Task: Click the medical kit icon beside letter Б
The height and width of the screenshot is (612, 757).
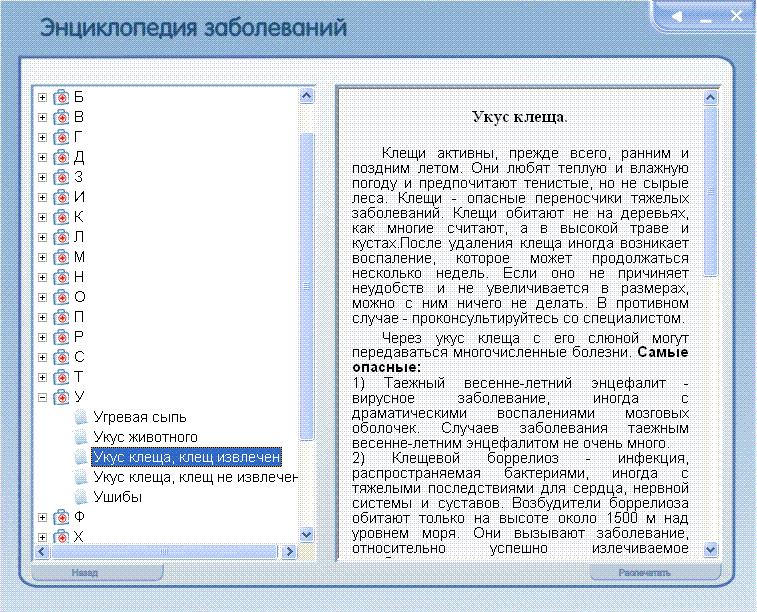Action: point(61,97)
